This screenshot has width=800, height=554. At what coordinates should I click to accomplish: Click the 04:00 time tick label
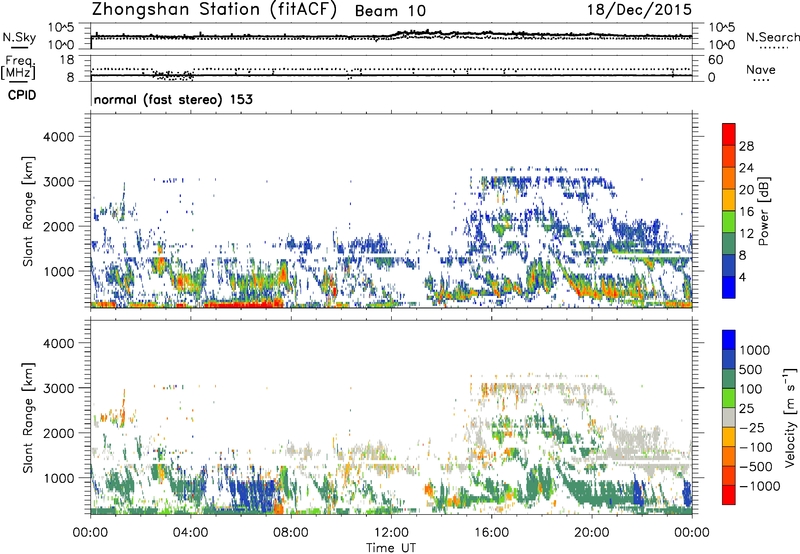click(x=190, y=533)
